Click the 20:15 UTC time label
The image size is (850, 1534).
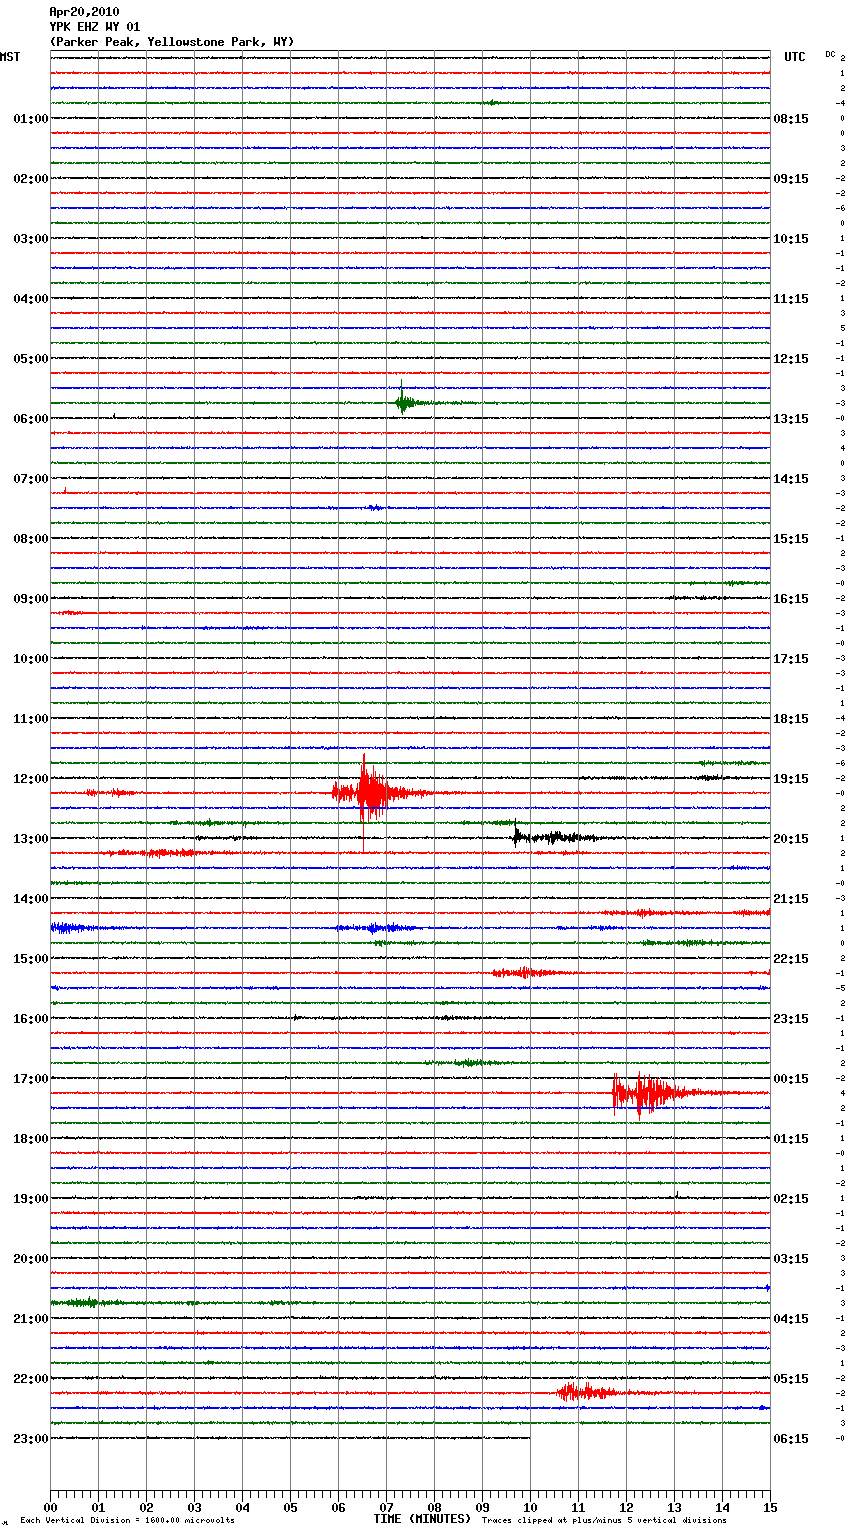point(791,839)
